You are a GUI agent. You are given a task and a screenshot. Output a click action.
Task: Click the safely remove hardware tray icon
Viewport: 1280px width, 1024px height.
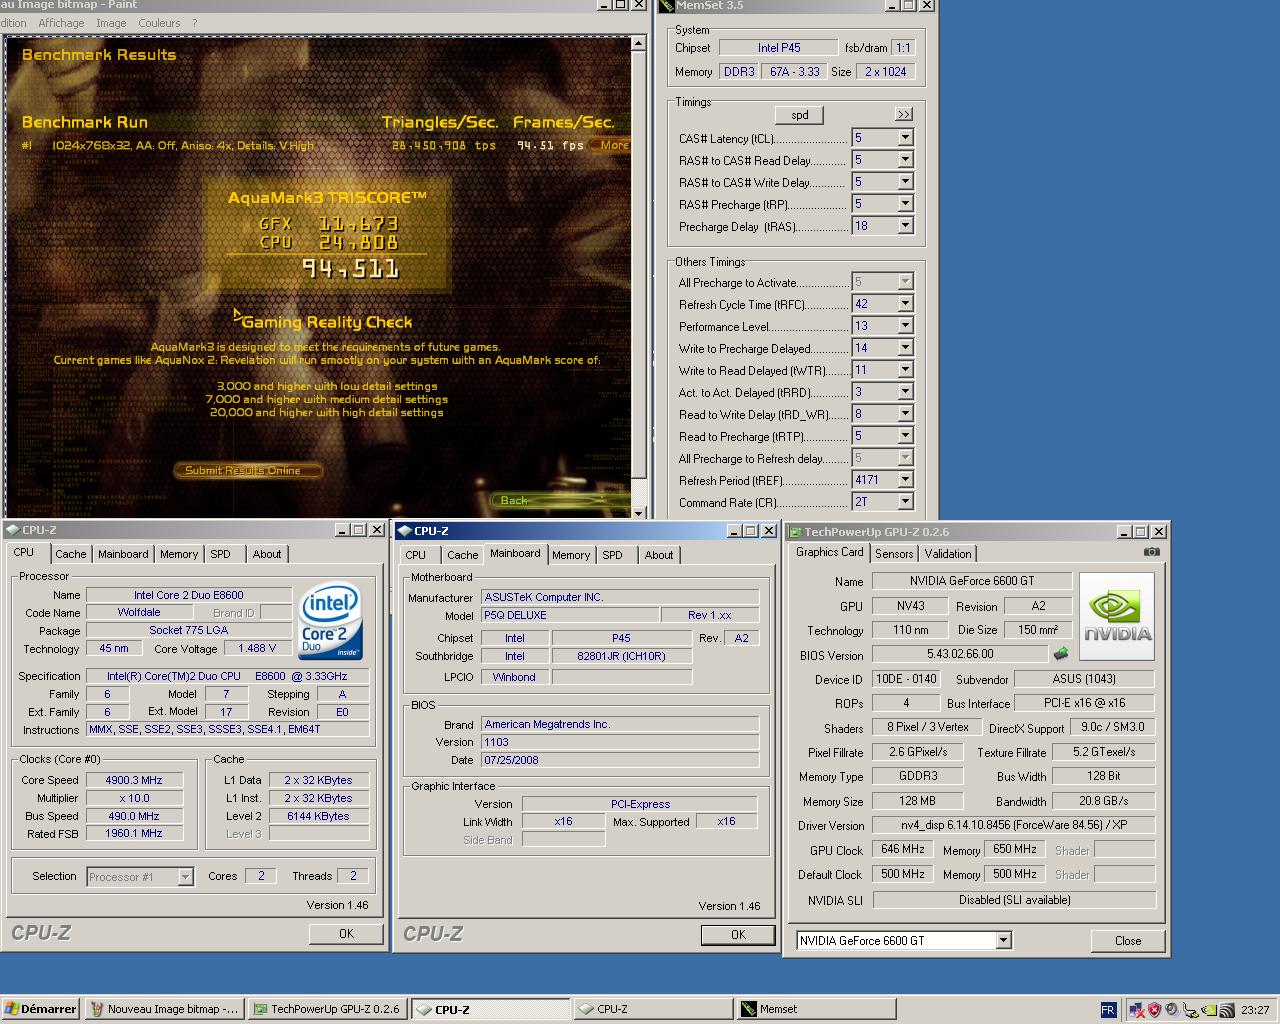1190,1010
